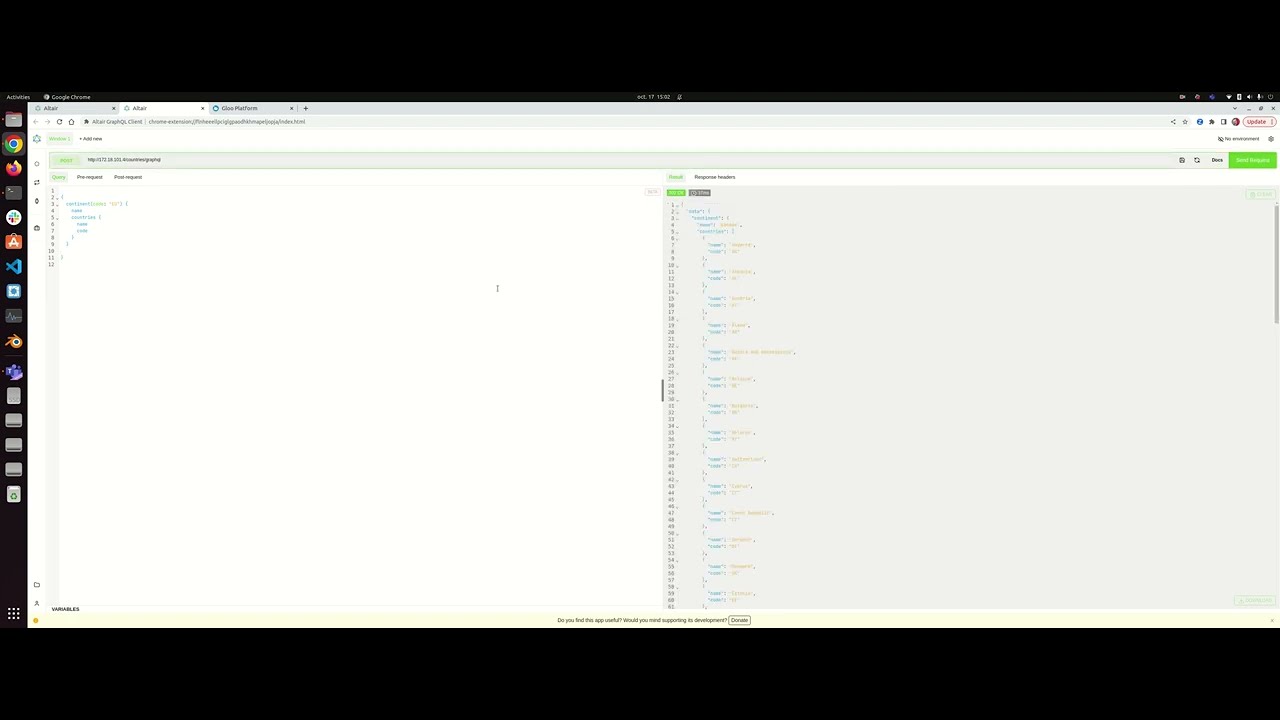
Task: Dismiss the donation banner
Action: coord(1272,620)
